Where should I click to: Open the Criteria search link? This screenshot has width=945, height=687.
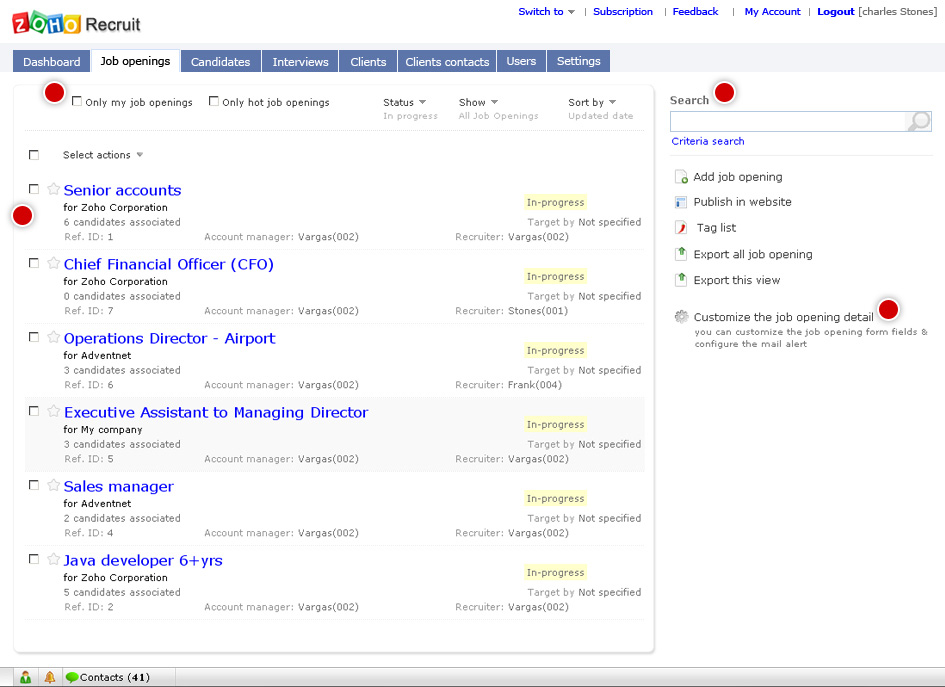point(708,141)
